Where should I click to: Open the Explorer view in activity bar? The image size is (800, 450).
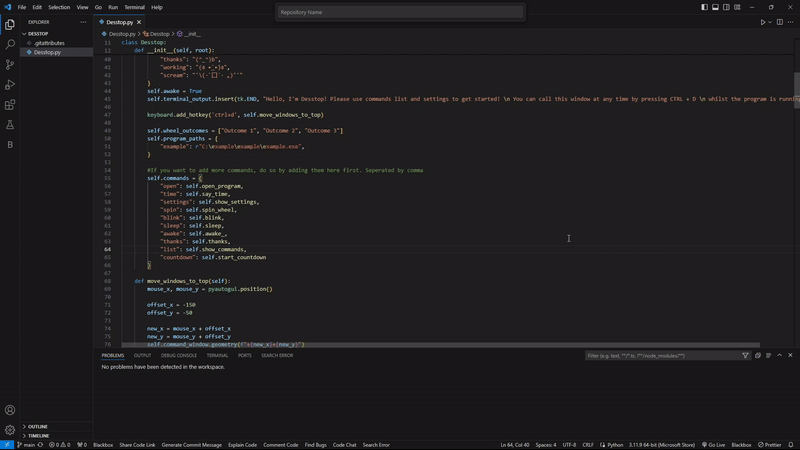point(10,24)
